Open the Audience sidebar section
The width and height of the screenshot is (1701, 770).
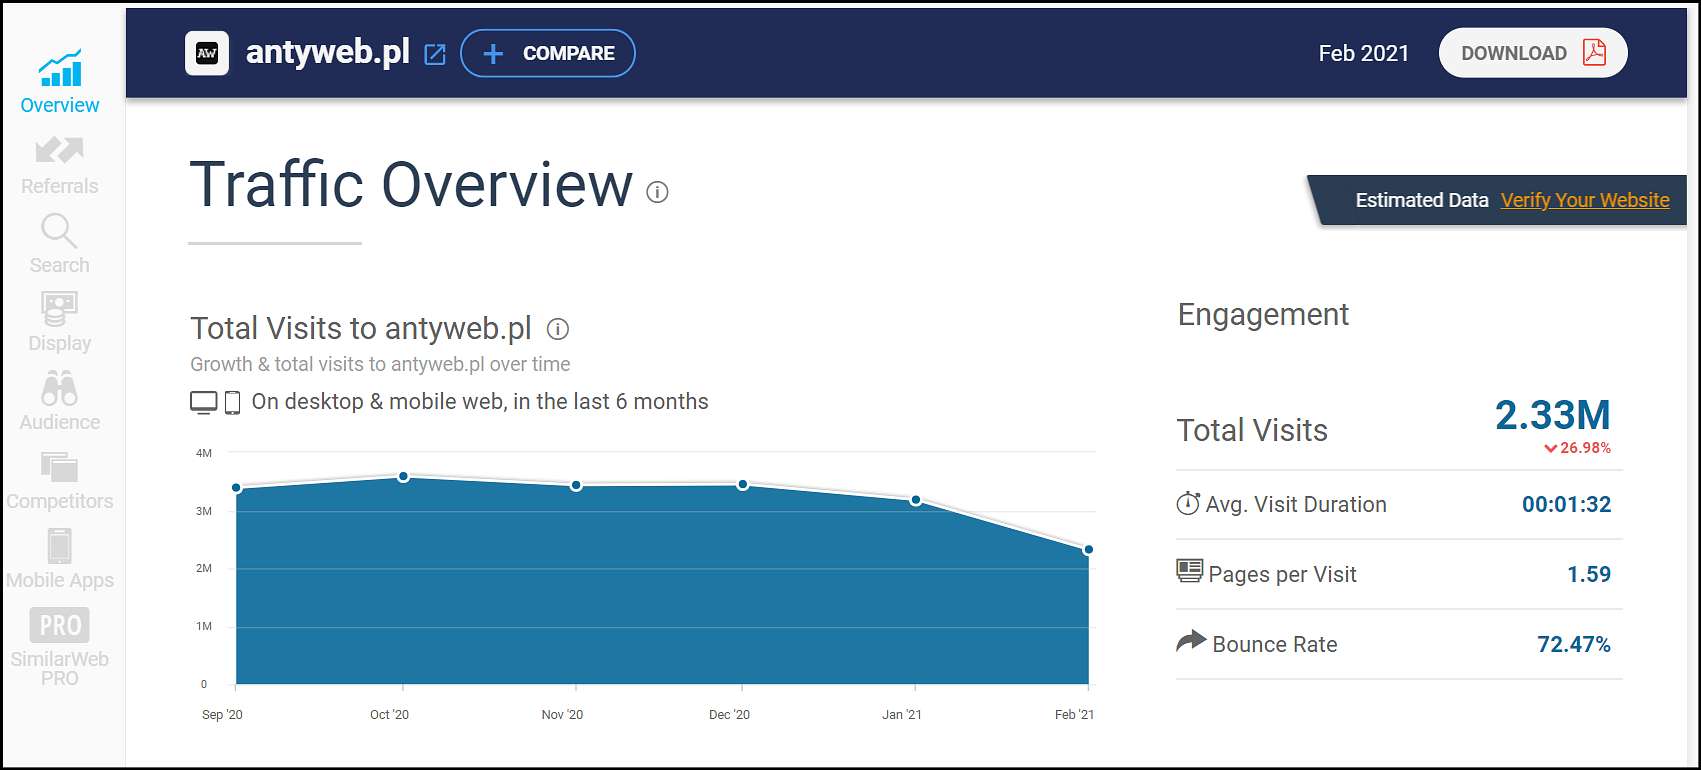(x=59, y=402)
